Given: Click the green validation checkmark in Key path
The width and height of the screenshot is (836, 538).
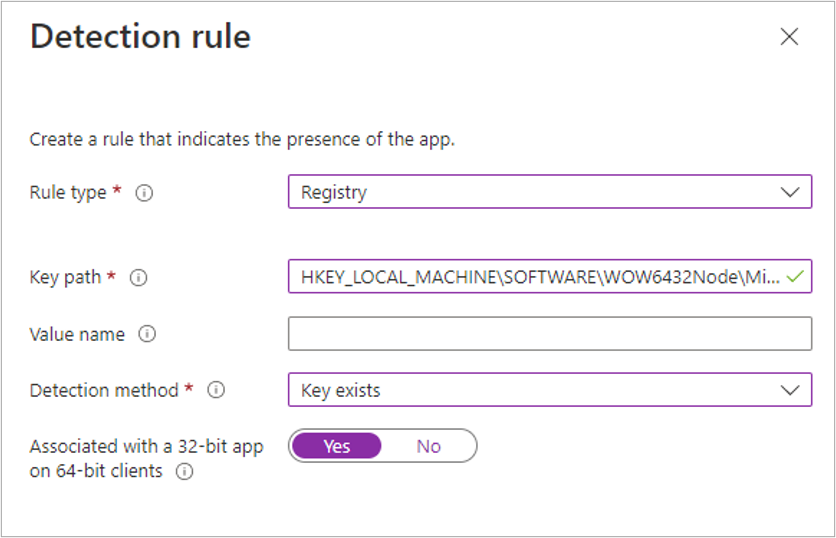Looking at the screenshot, I should point(795,277).
